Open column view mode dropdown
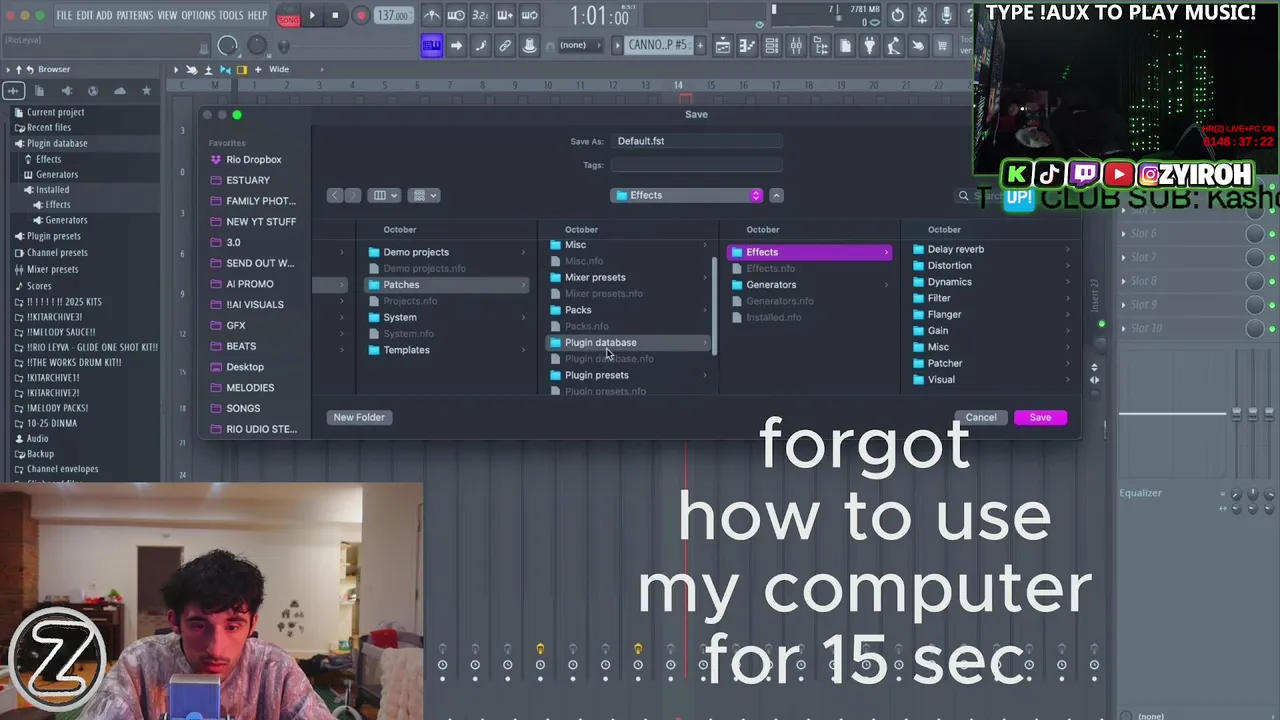The width and height of the screenshot is (1280, 720). [x=385, y=195]
